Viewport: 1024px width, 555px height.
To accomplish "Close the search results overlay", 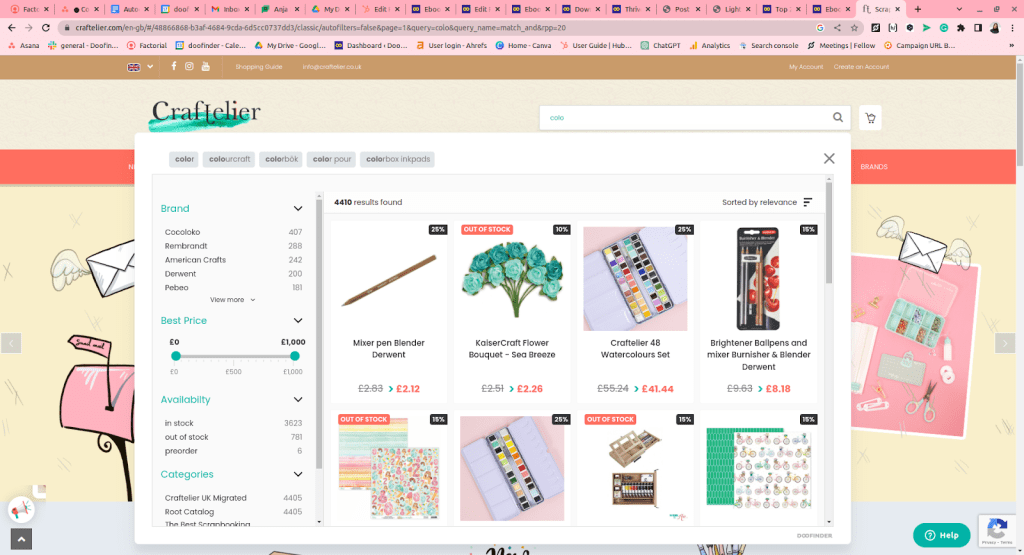I will point(829,158).
